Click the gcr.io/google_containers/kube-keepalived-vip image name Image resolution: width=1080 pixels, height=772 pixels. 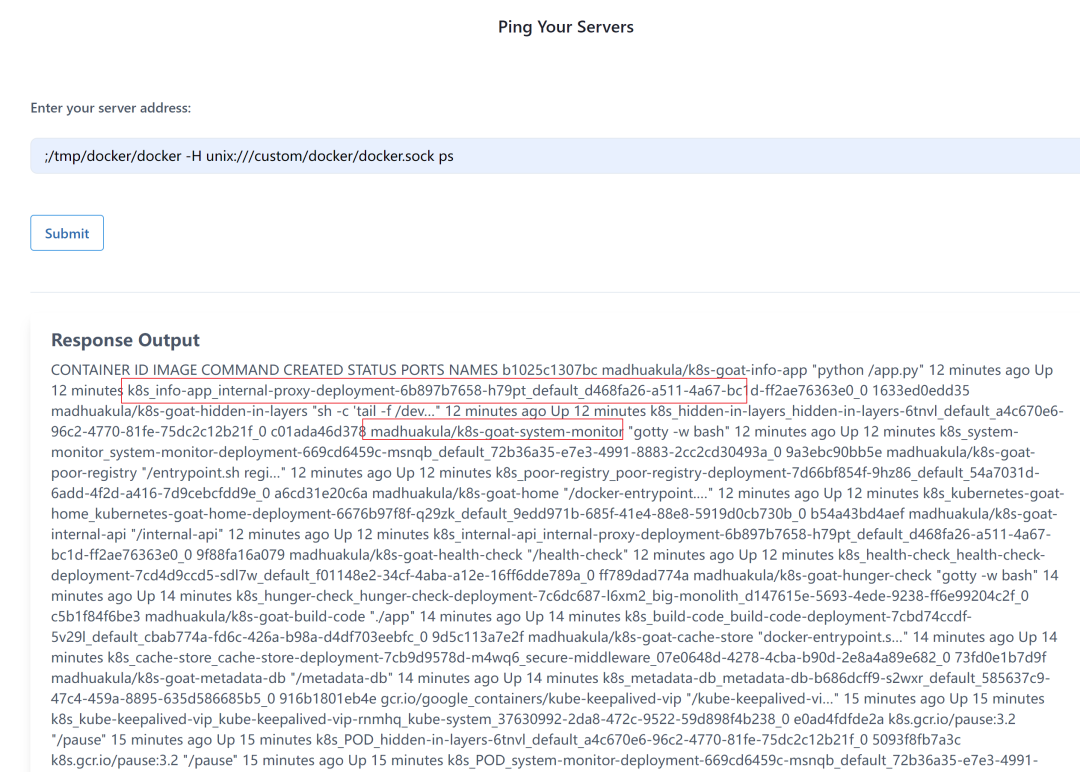531,700
